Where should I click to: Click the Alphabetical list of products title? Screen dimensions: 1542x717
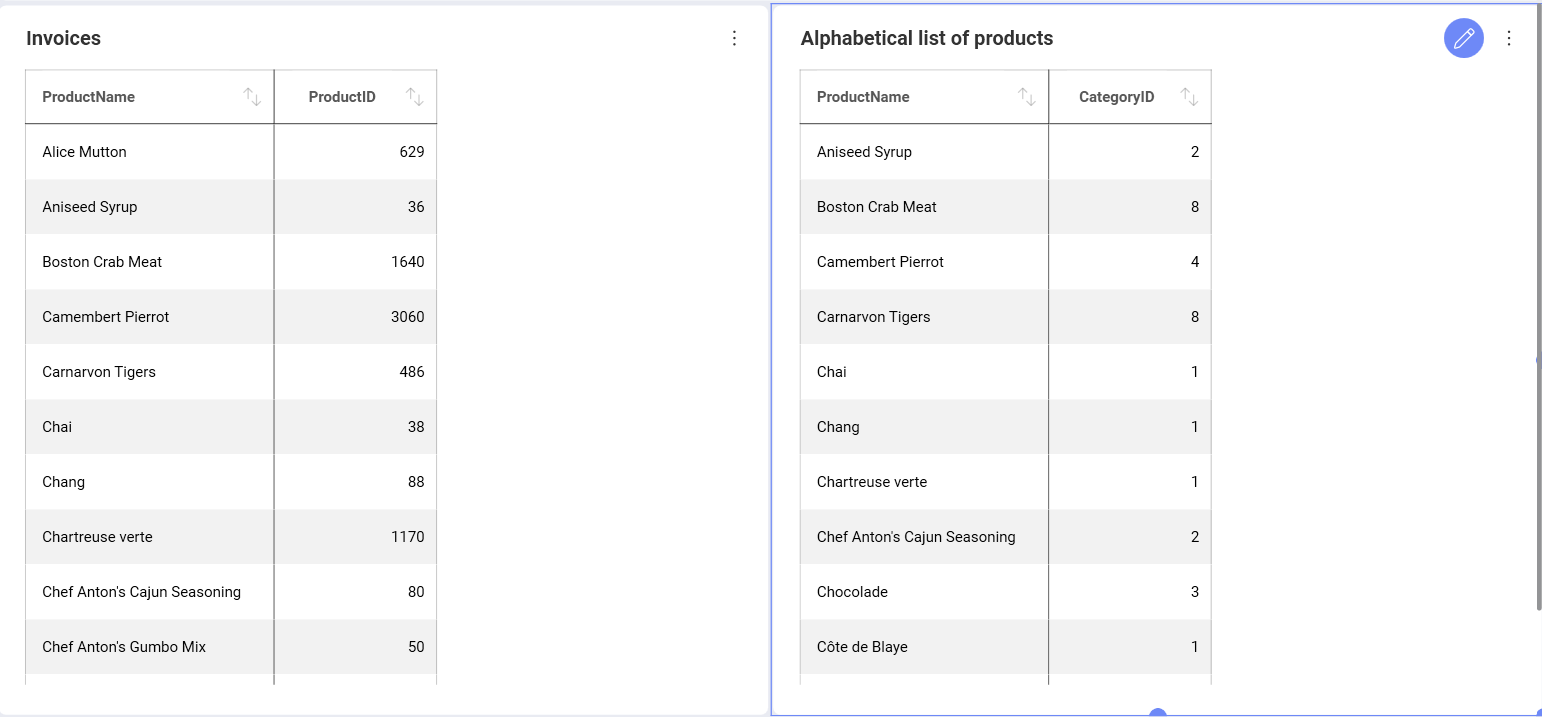coord(926,38)
